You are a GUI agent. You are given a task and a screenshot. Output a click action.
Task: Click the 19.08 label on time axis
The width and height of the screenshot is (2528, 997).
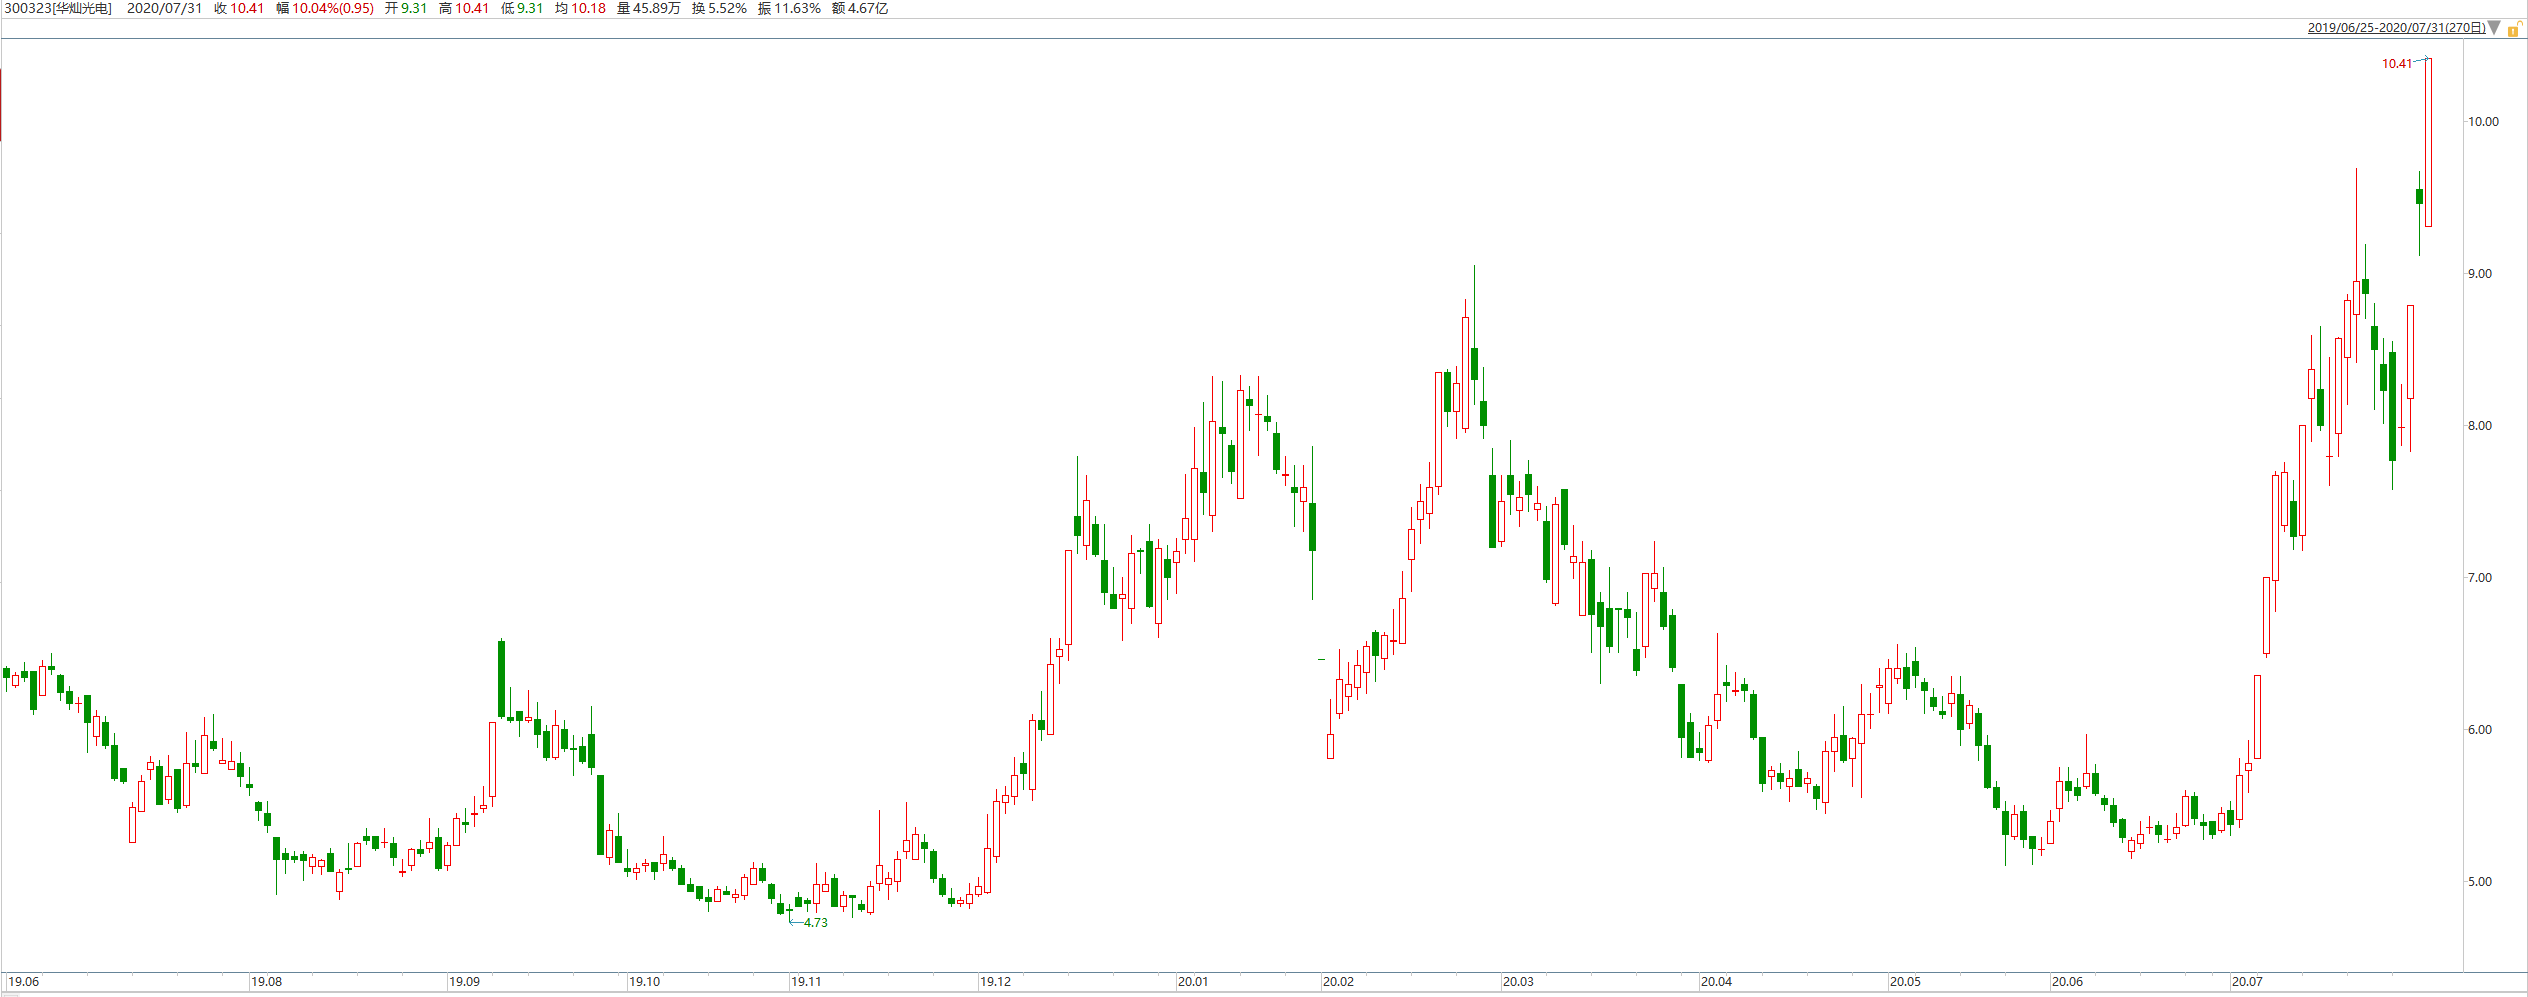click(266, 982)
